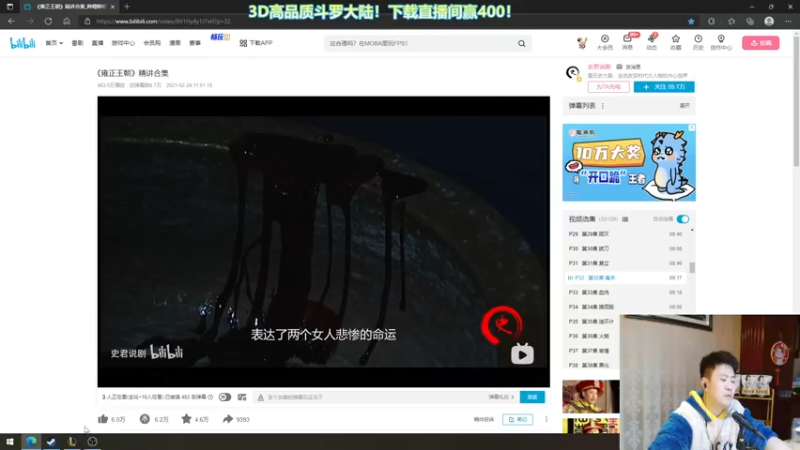The width and height of the screenshot is (800, 450).
Task: Click the 下载APP icon link
Action: [256, 43]
